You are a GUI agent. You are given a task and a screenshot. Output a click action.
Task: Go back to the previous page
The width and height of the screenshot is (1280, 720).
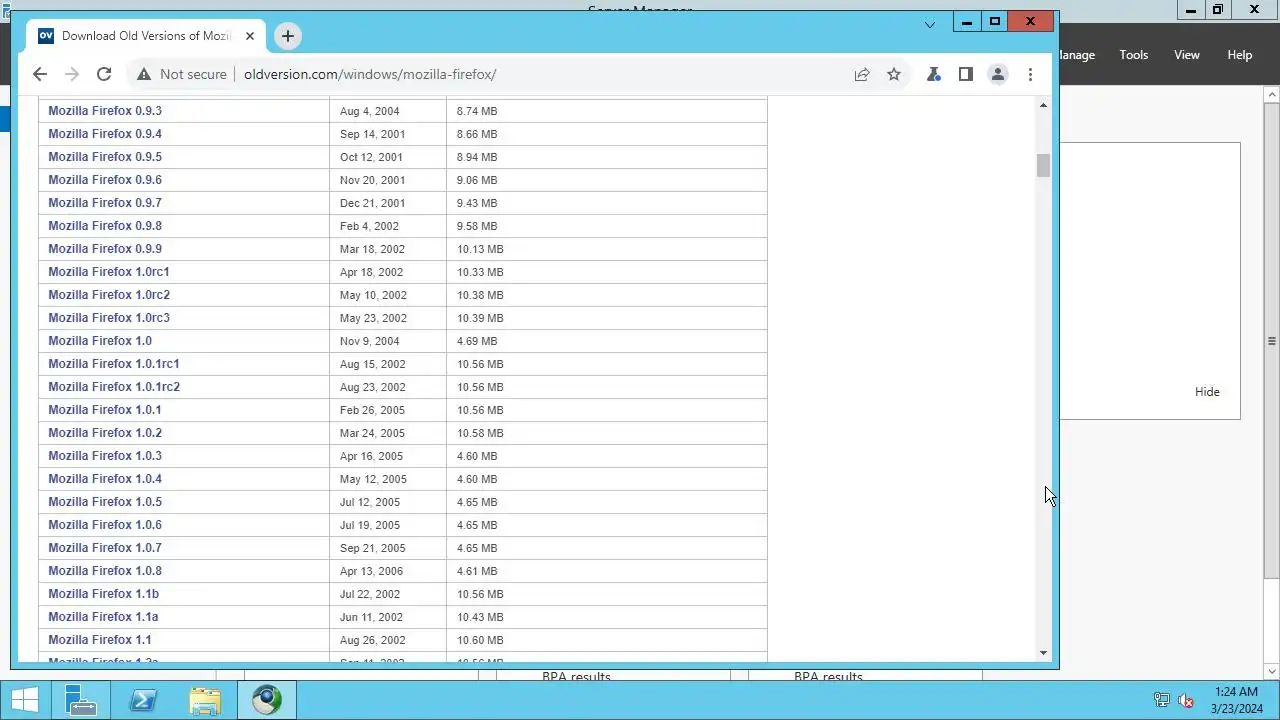click(x=40, y=74)
